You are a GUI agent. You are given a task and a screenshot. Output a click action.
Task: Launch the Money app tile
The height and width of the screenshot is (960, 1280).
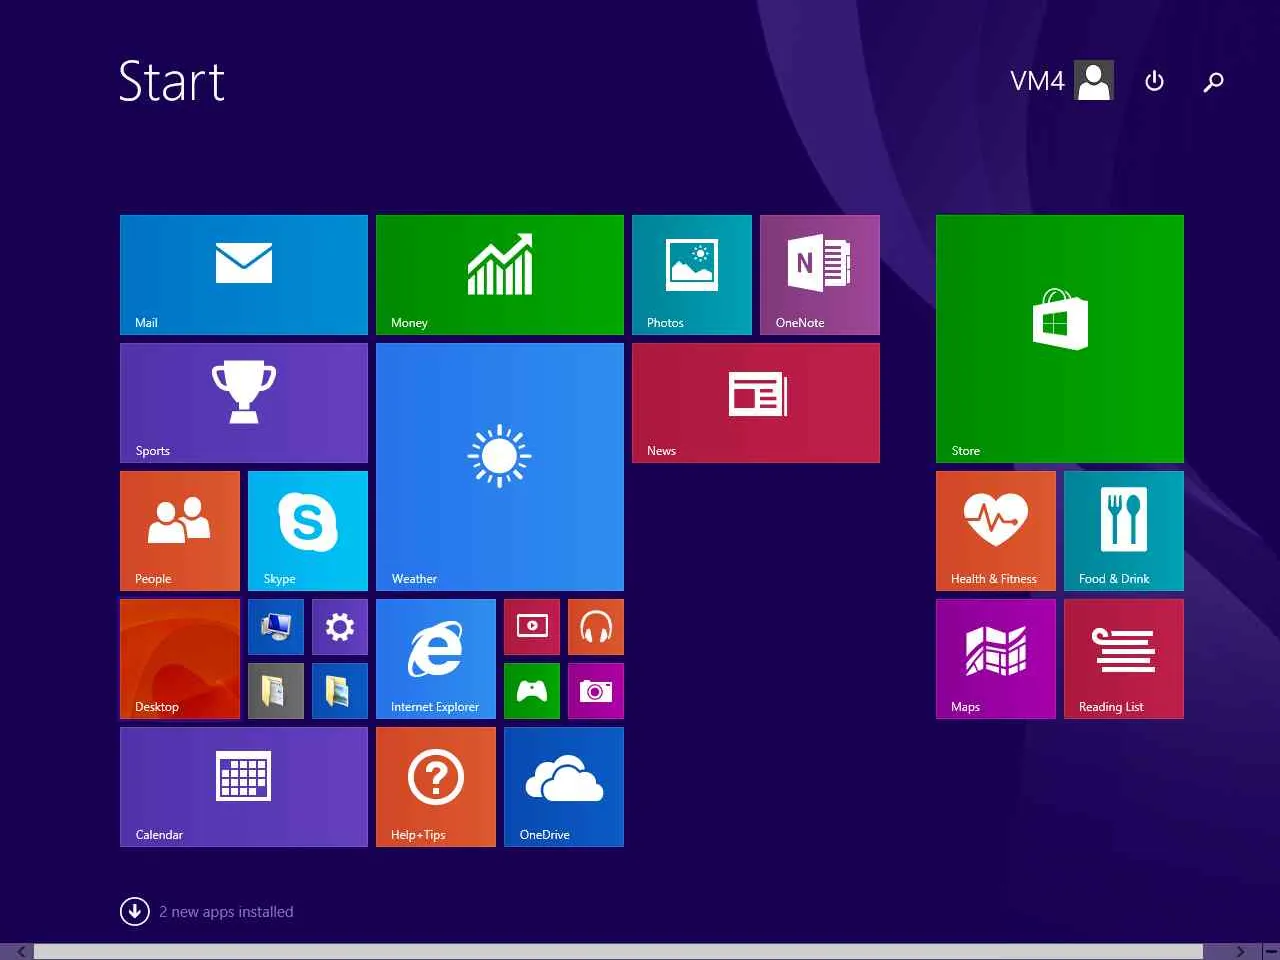click(500, 275)
